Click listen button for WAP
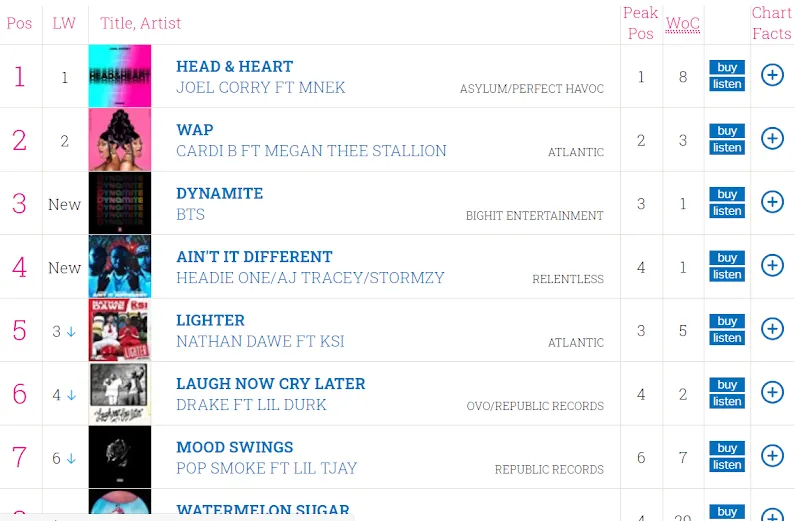The height and width of the screenshot is (521, 800). 727,147
